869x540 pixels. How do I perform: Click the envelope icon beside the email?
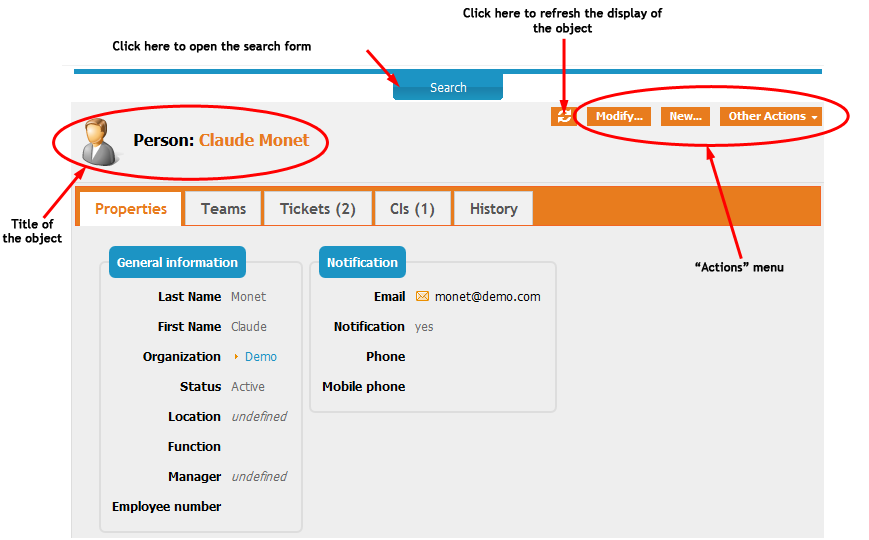(x=422, y=297)
